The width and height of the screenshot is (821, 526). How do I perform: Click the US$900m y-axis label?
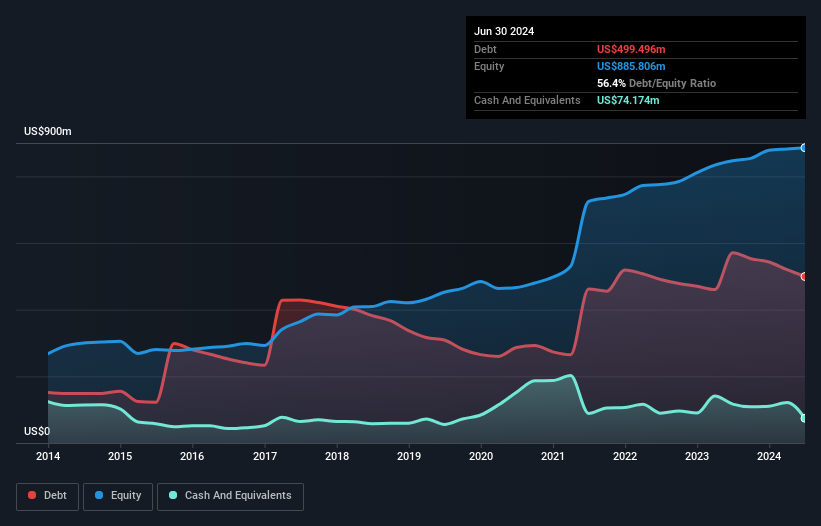pyautogui.click(x=48, y=131)
